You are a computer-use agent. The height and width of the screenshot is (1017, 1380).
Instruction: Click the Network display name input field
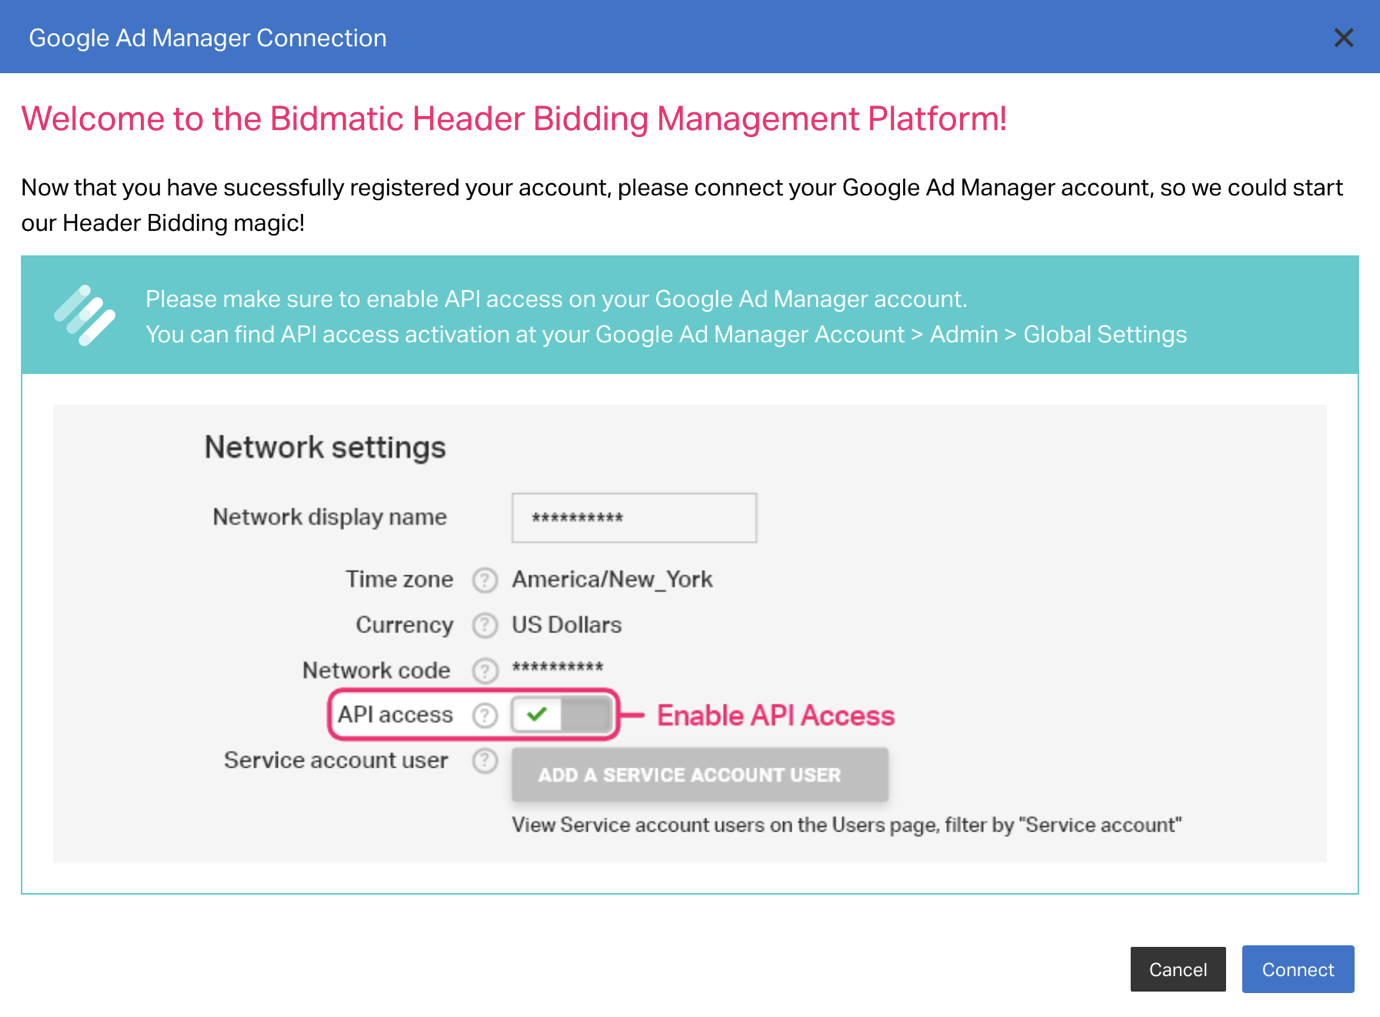tap(634, 518)
